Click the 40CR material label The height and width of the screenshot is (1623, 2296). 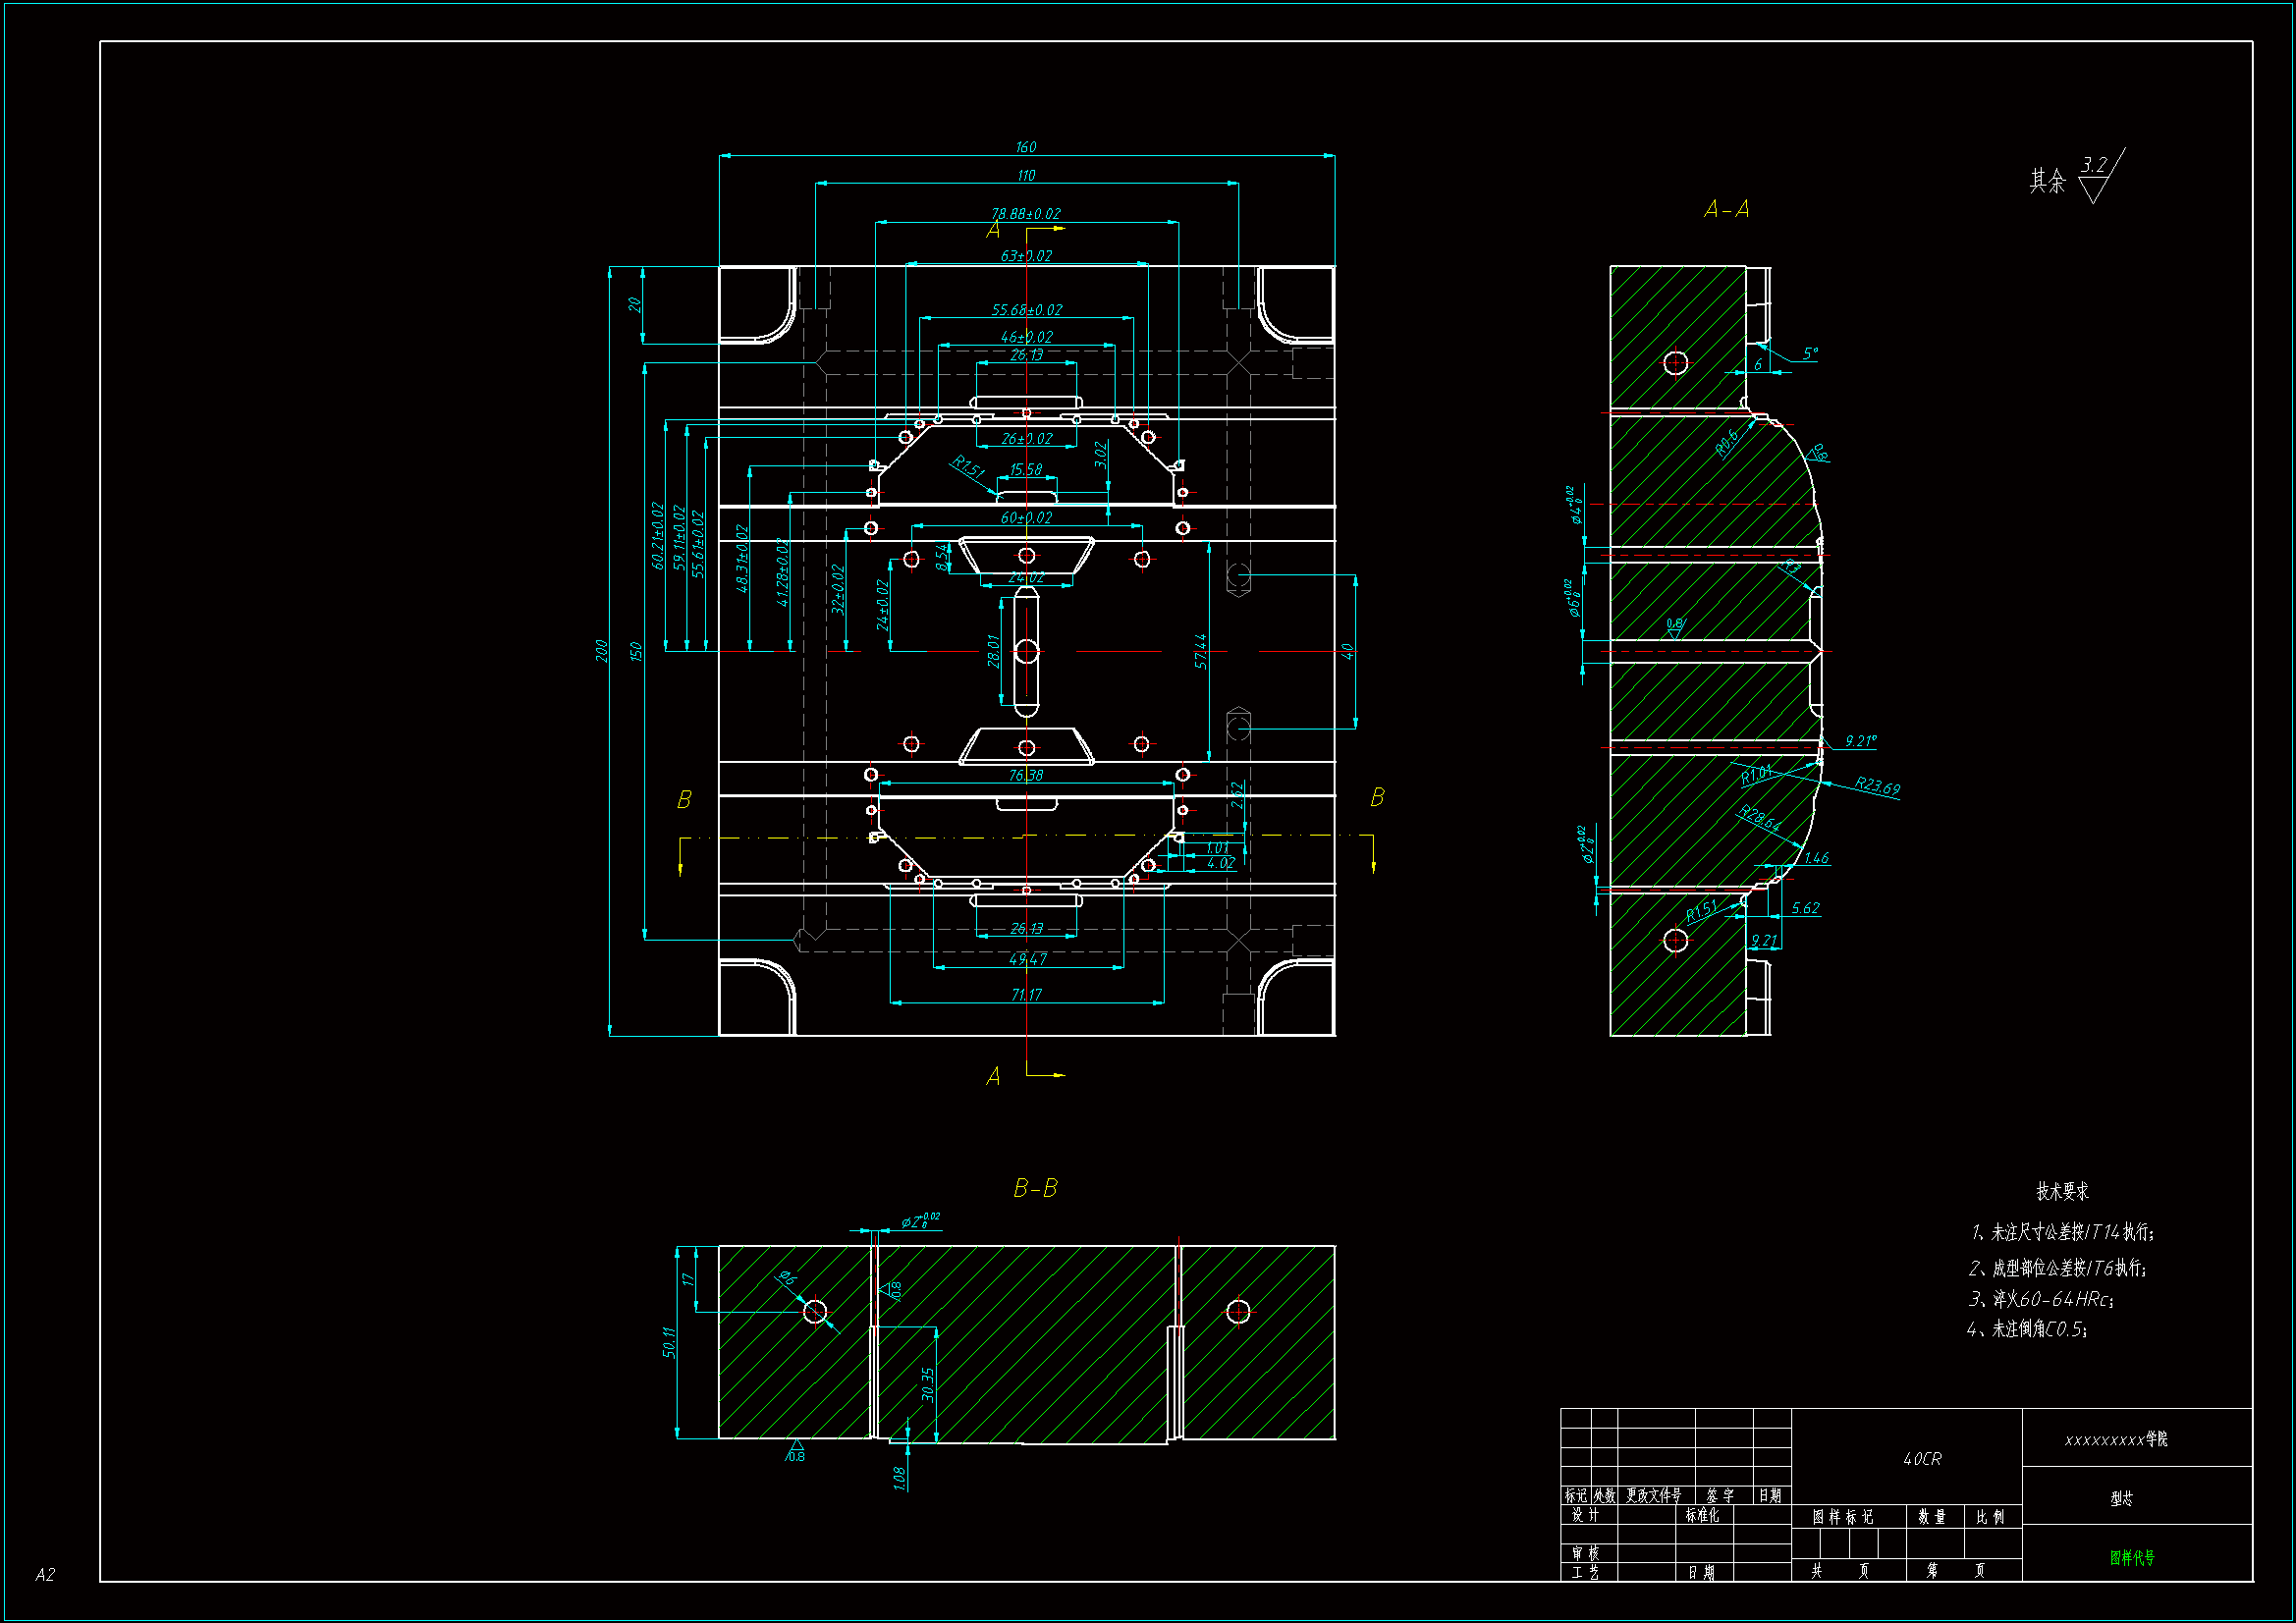pyautogui.click(x=1921, y=1459)
